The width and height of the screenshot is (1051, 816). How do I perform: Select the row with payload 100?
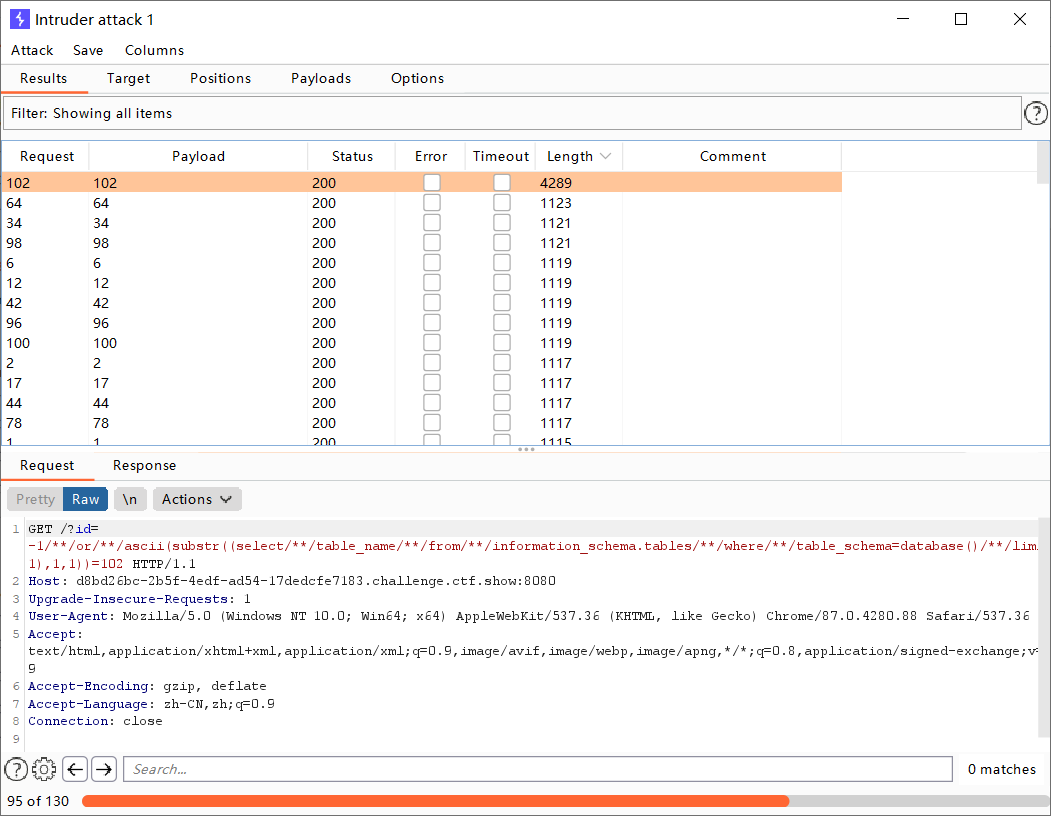coord(422,343)
